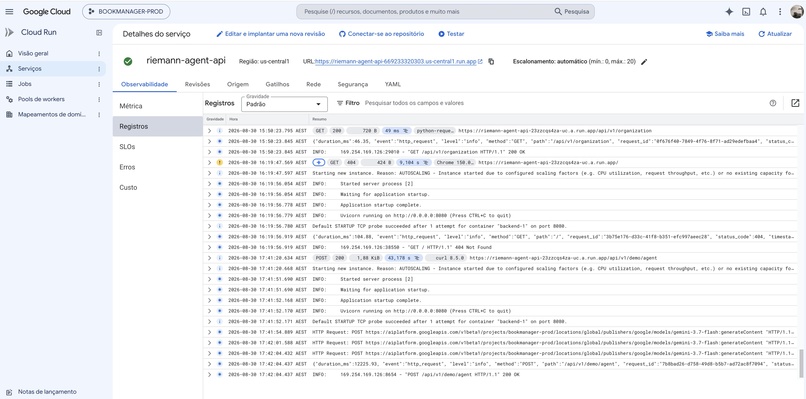
Task: Expand the POST 200 curl 8.5.0 row
Action: click(209, 258)
